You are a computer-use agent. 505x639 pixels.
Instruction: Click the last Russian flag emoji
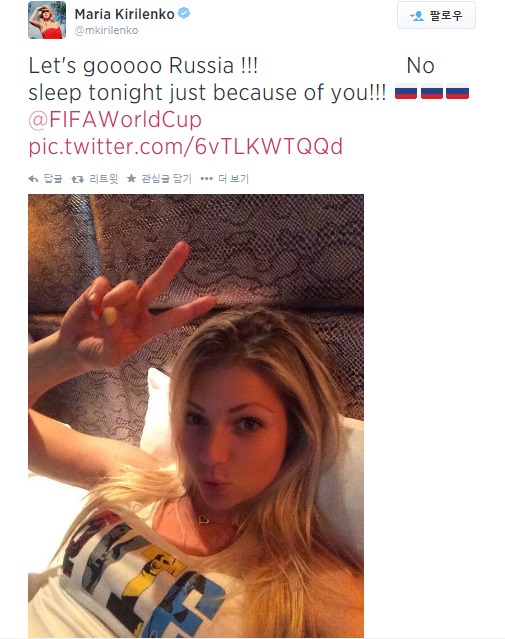coord(457,92)
